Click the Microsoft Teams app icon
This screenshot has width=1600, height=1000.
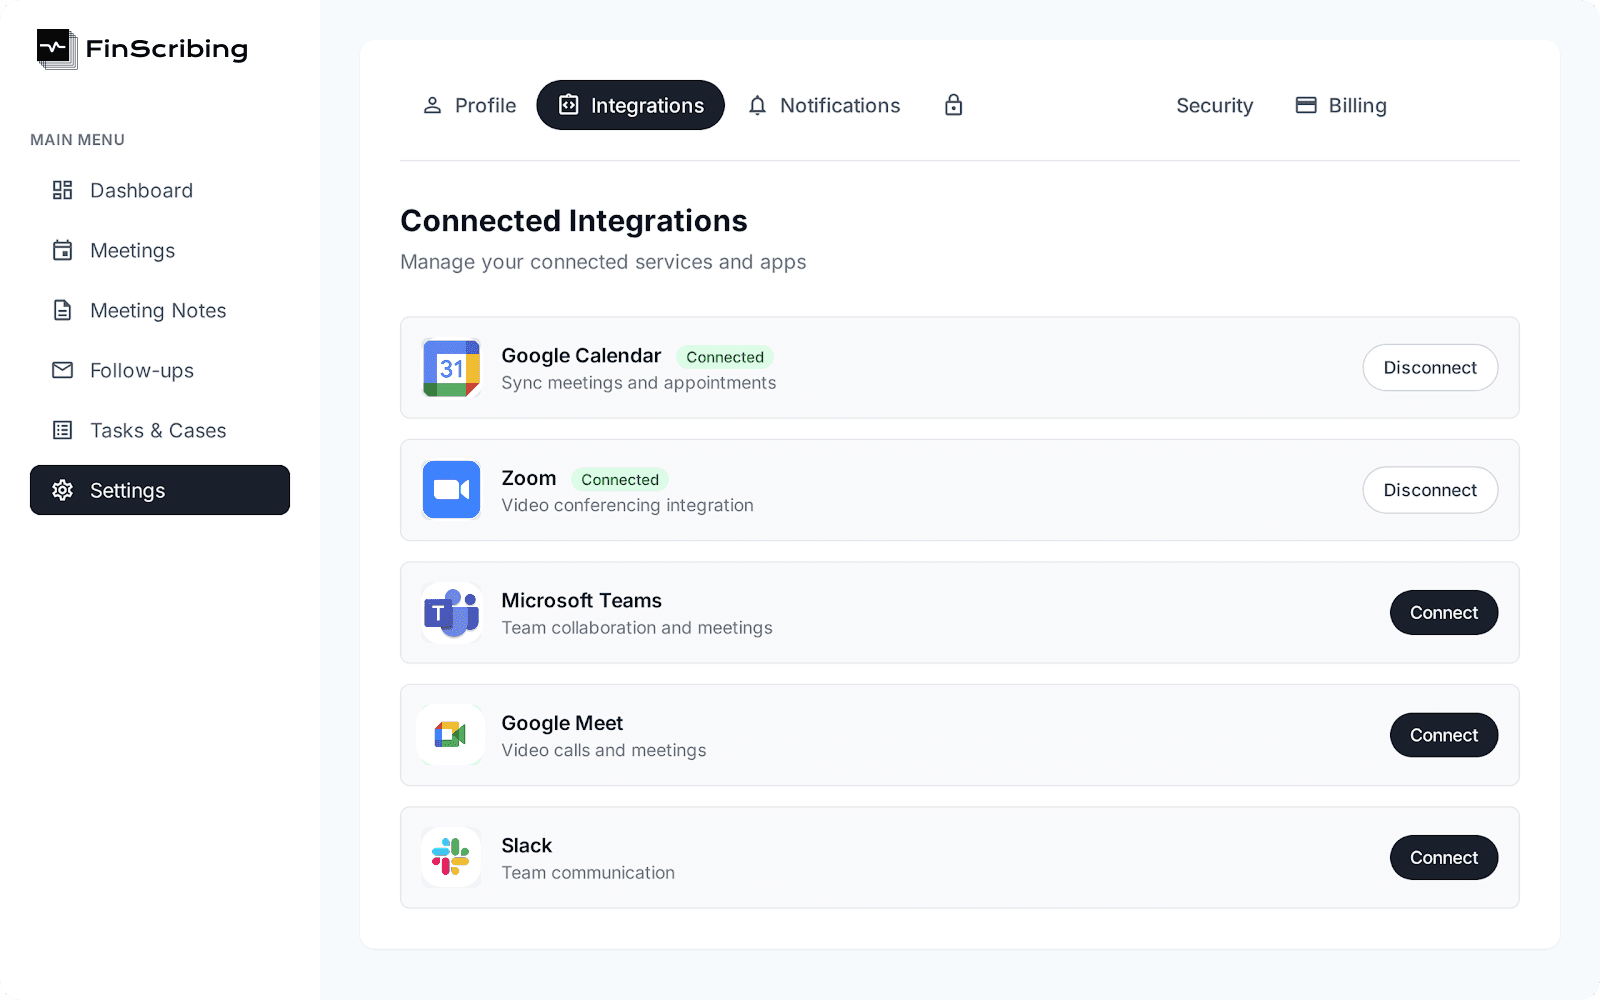coord(451,613)
